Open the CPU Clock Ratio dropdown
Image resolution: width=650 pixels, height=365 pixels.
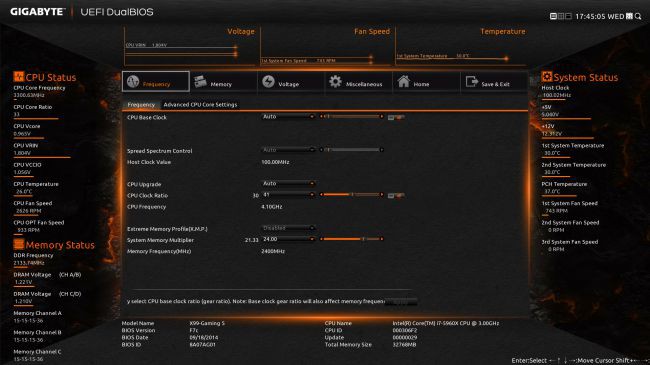pyautogui.click(x=289, y=195)
